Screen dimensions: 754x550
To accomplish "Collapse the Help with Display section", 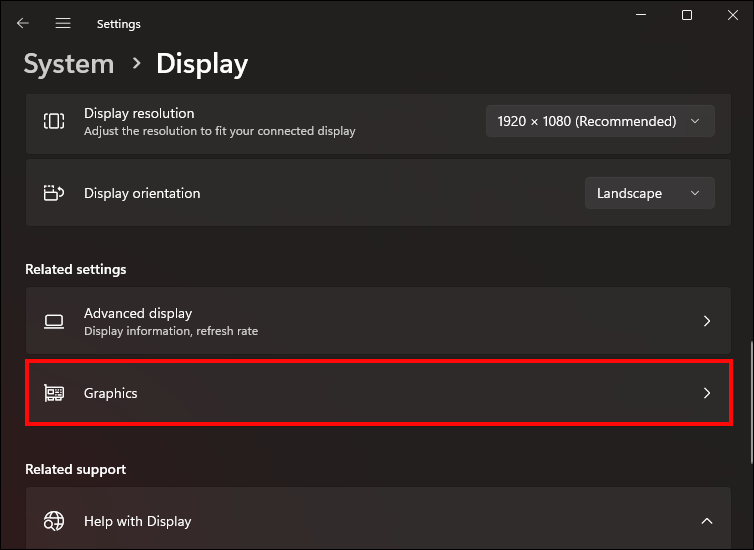I will pyautogui.click(x=707, y=521).
